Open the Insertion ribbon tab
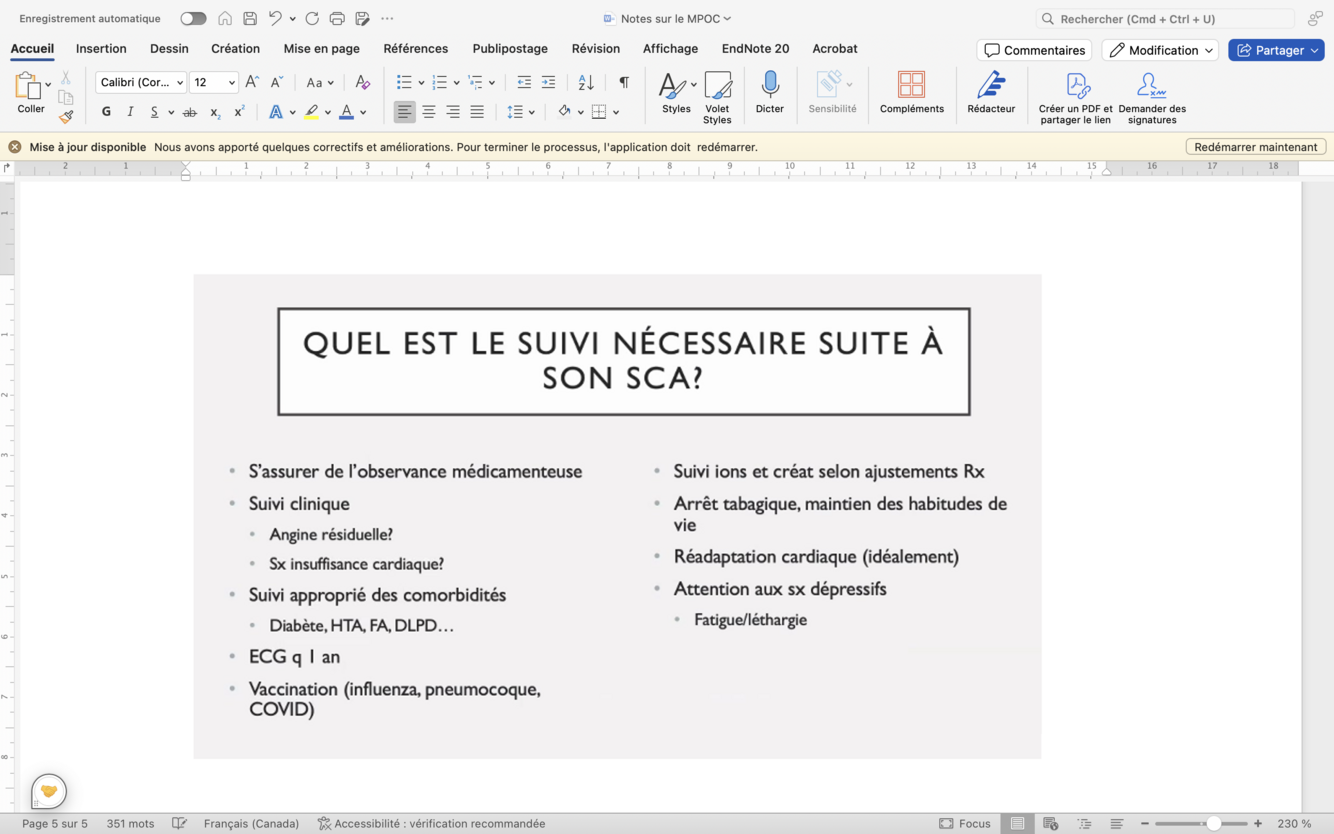 pyautogui.click(x=101, y=48)
